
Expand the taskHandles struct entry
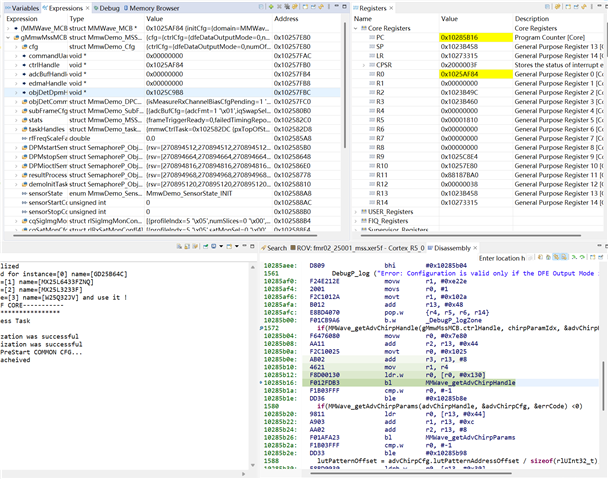(17, 129)
